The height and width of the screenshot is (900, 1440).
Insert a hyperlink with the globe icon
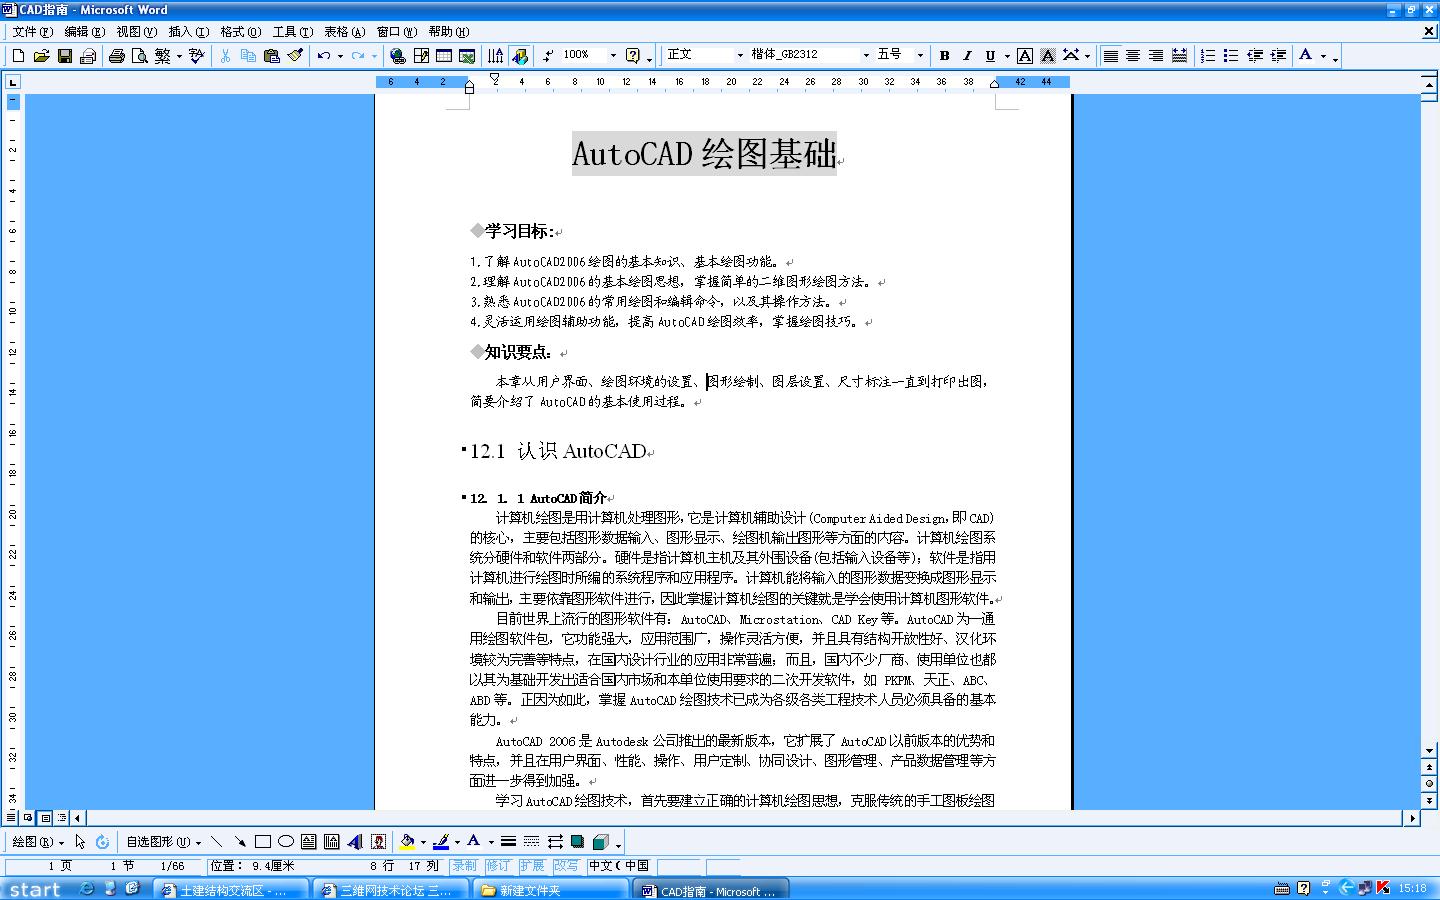(398, 56)
